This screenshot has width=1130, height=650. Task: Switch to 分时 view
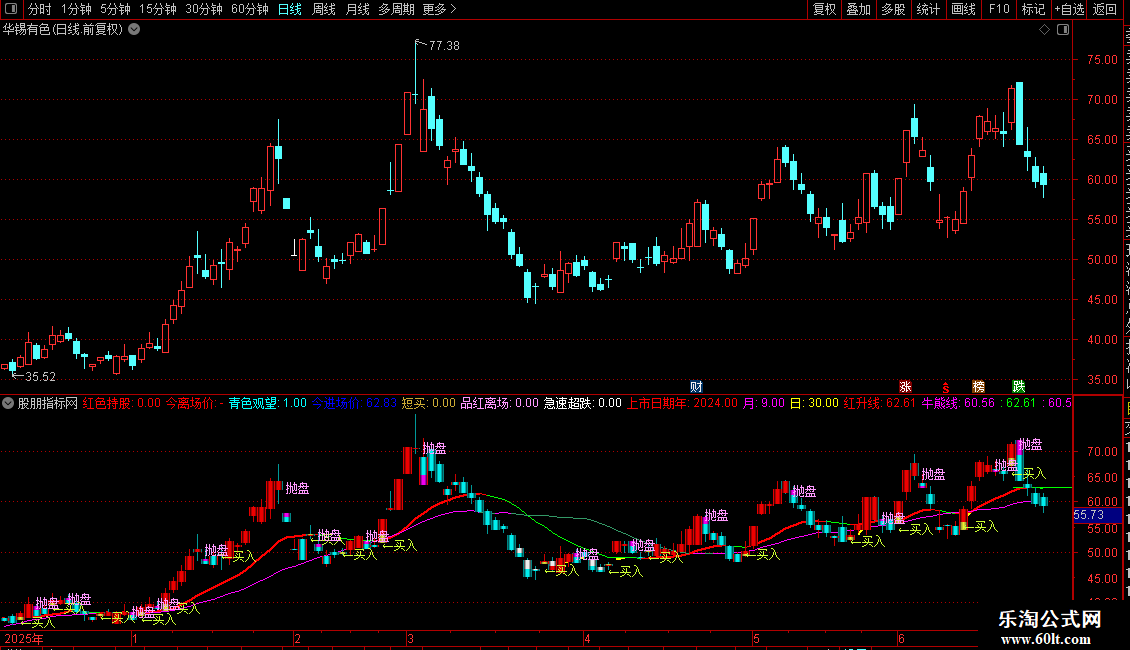(40, 9)
